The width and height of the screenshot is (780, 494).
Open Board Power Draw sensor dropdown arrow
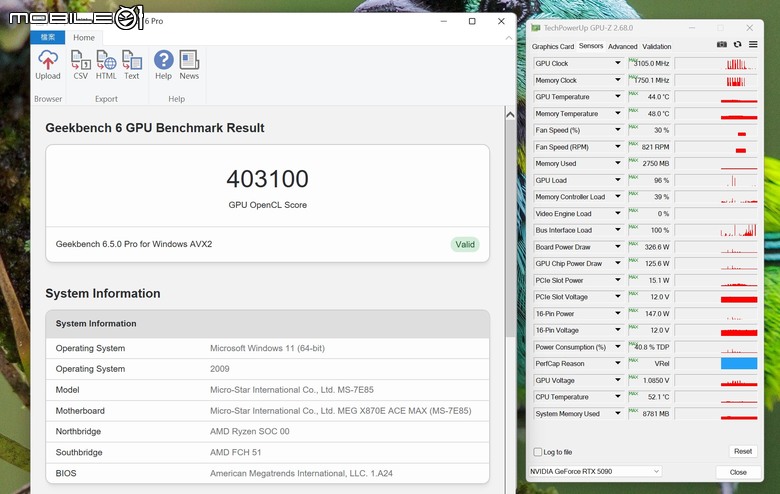(x=618, y=246)
